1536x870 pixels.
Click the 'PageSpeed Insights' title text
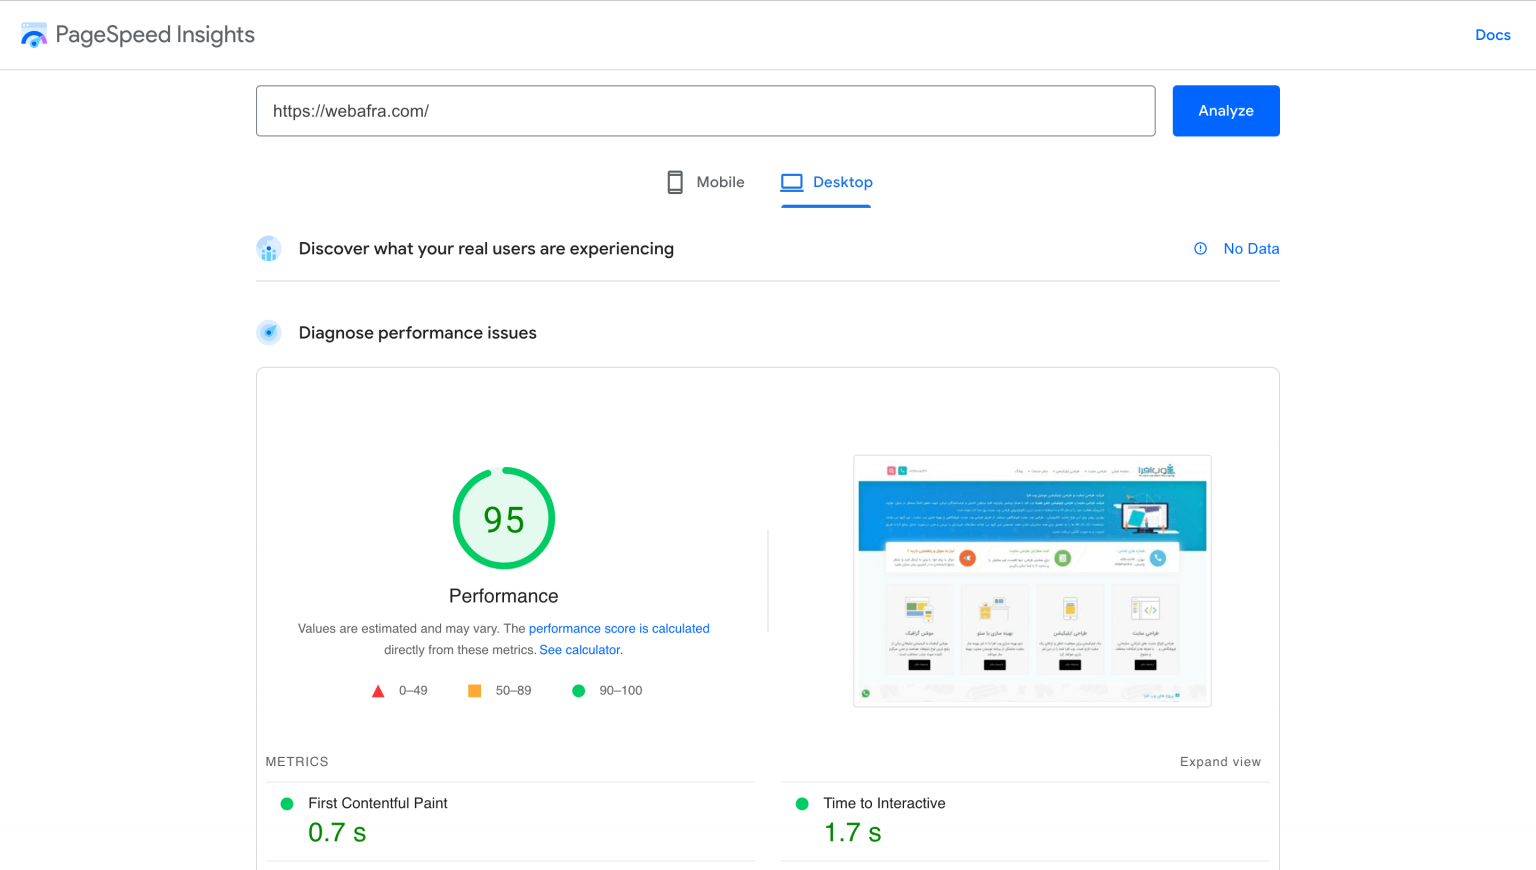point(155,35)
